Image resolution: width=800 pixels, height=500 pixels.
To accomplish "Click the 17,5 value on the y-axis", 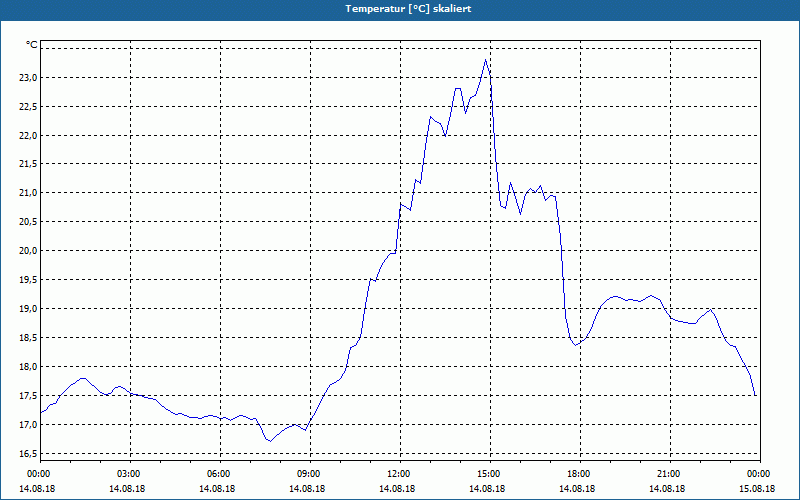I will [28, 395].
